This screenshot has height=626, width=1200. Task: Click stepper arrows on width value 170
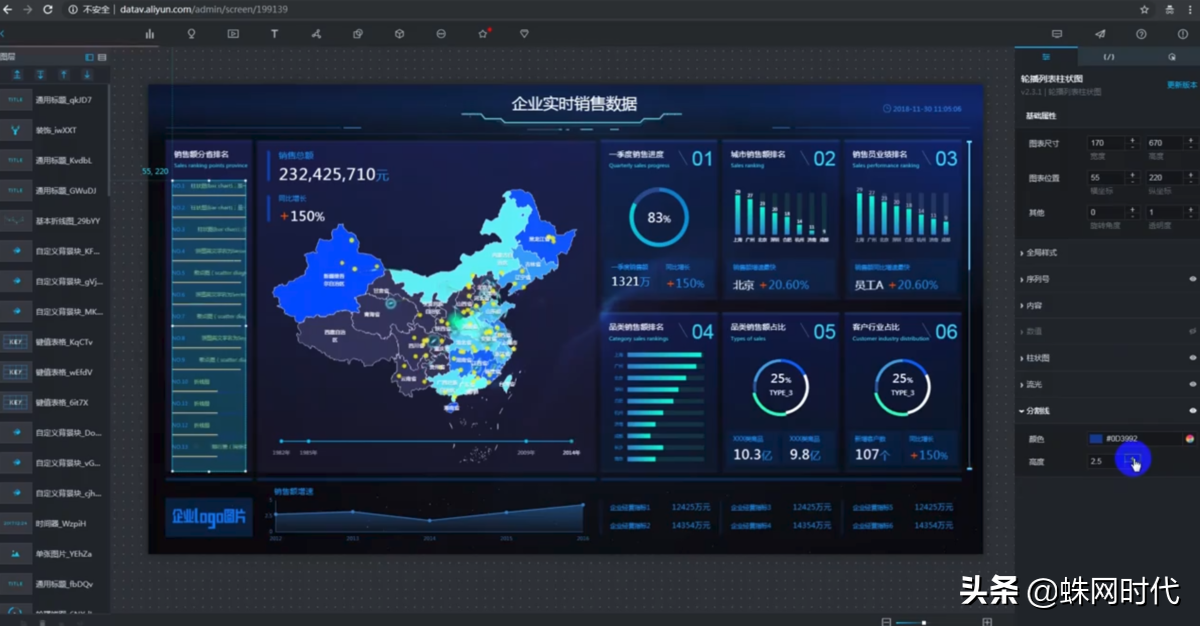1133,143
